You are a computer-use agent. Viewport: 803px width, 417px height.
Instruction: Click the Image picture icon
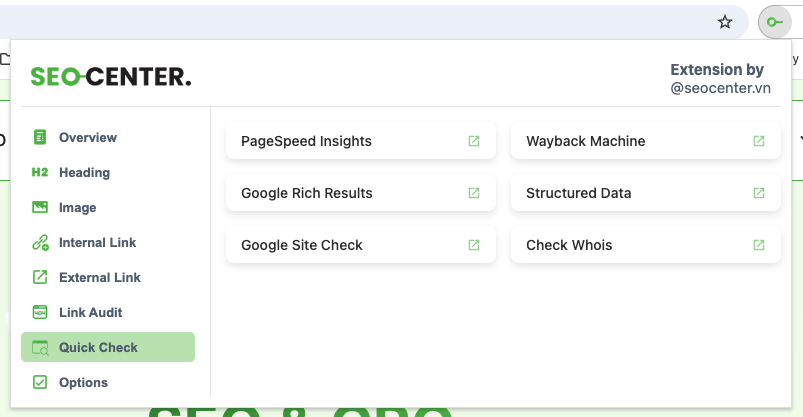click(40, 207)
